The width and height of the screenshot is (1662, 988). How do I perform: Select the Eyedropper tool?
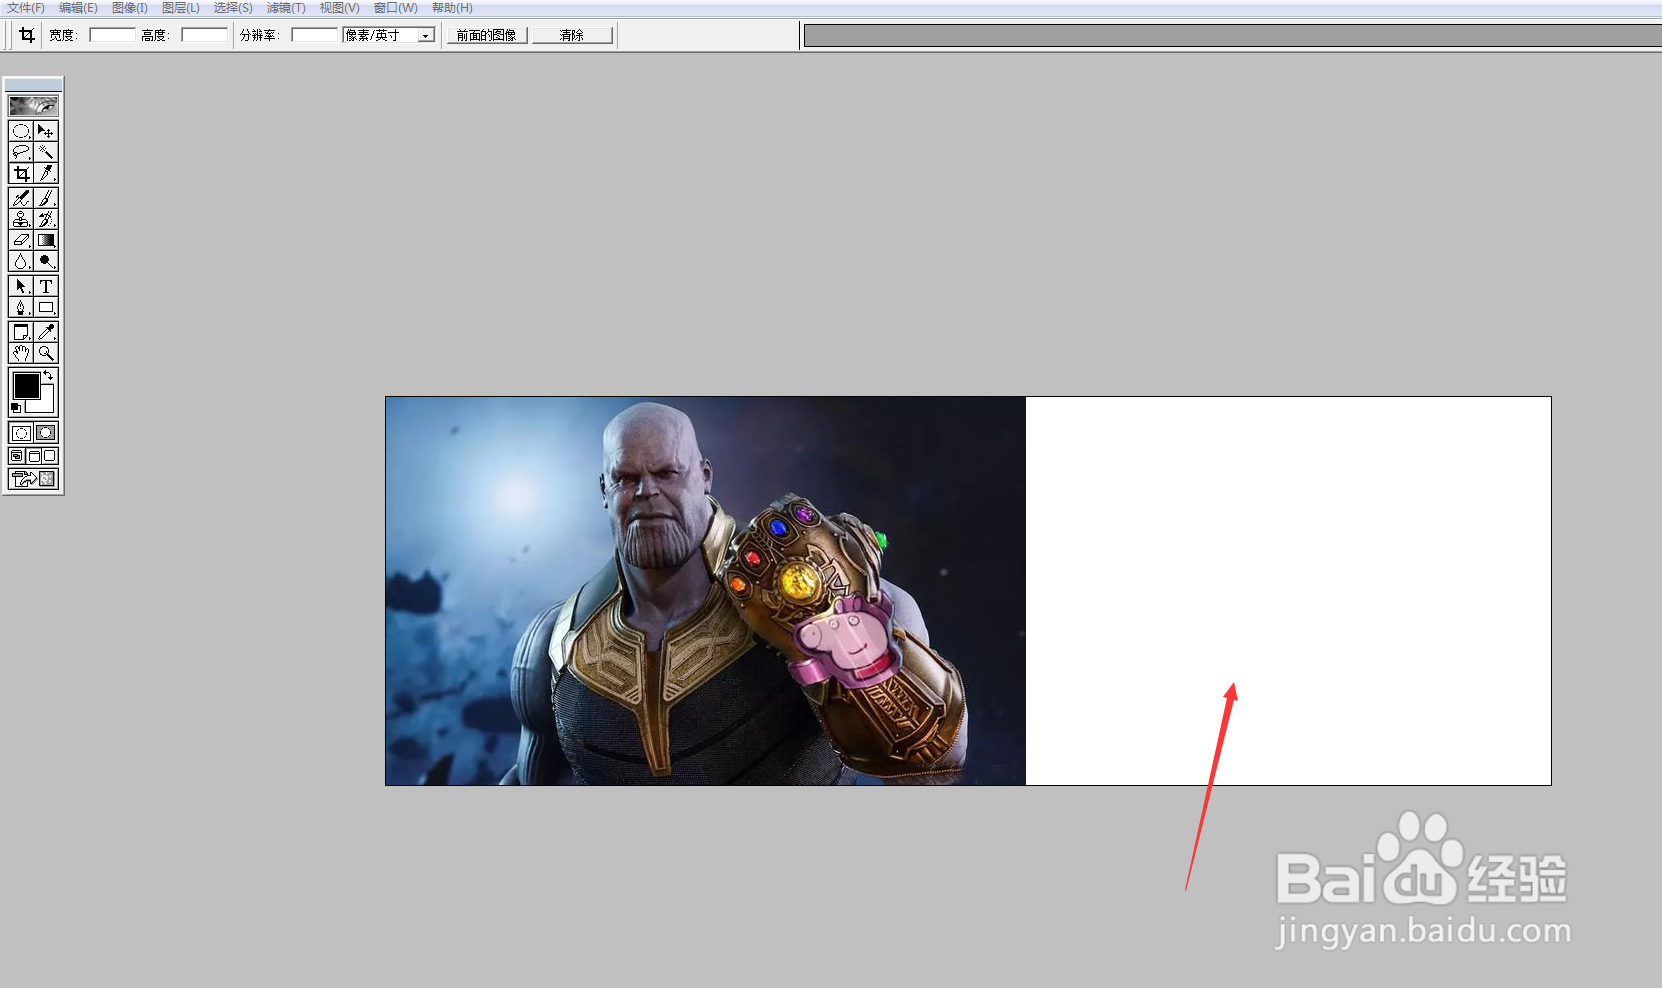pos(46,332)
